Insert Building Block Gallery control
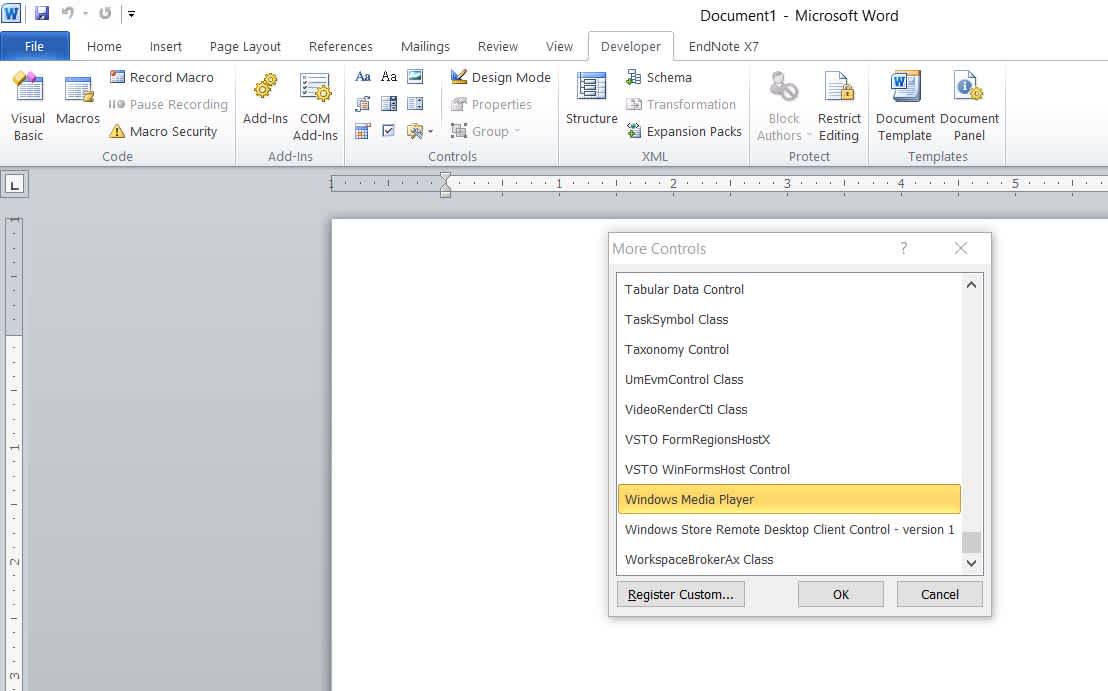Image resolution: width=1108 pixels, height=691 pixels. (x=363, y=104)
